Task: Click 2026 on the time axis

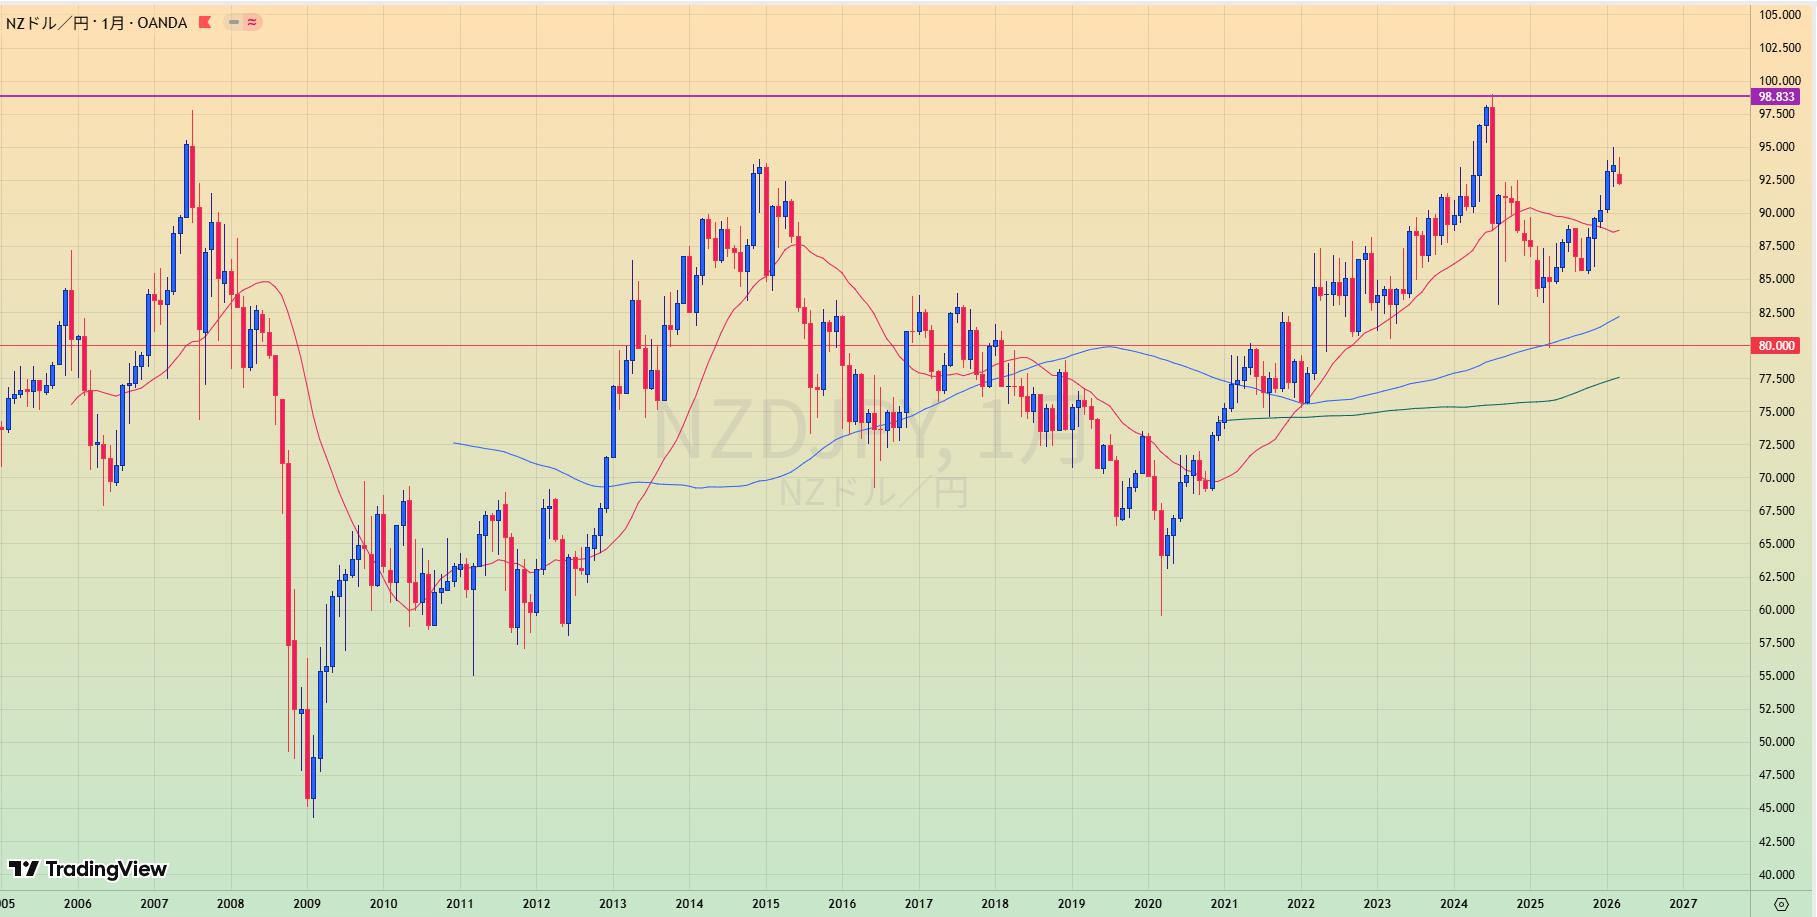Action: coord(1606,904)
